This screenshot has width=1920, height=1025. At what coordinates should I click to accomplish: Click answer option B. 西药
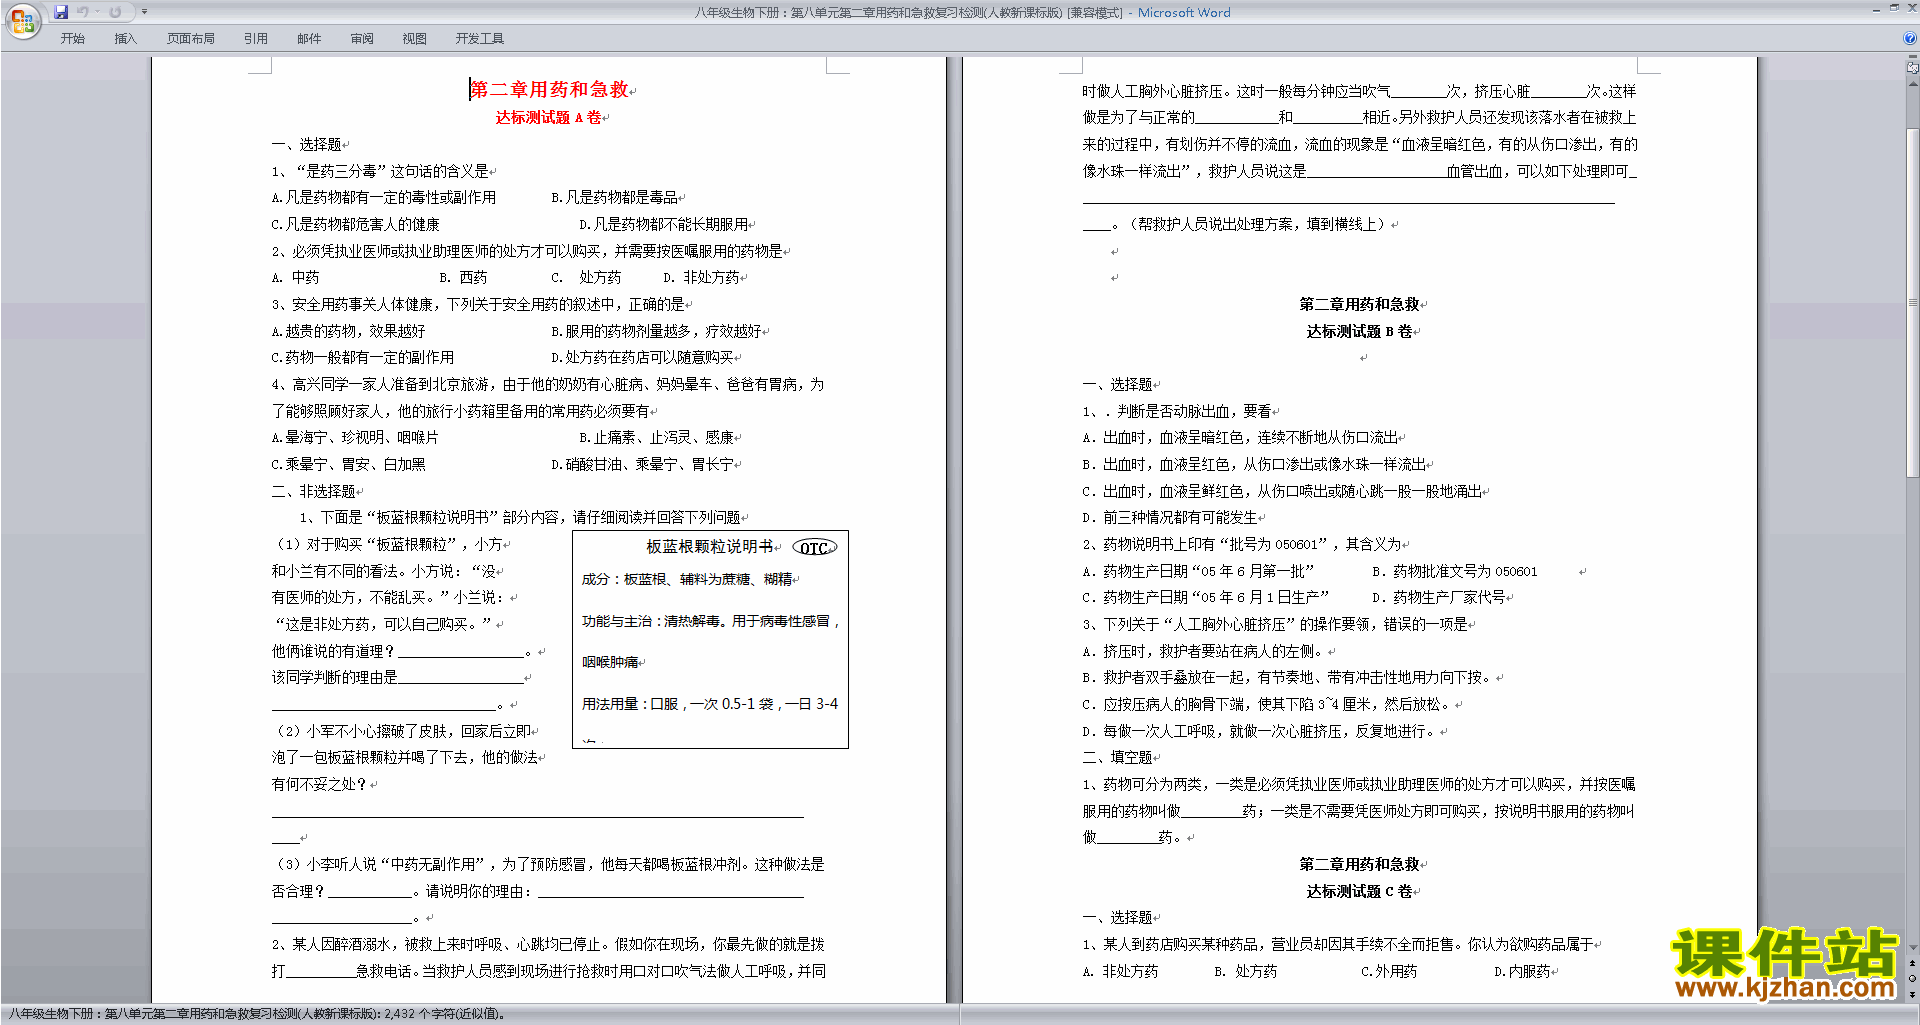(x=464, y=278)
